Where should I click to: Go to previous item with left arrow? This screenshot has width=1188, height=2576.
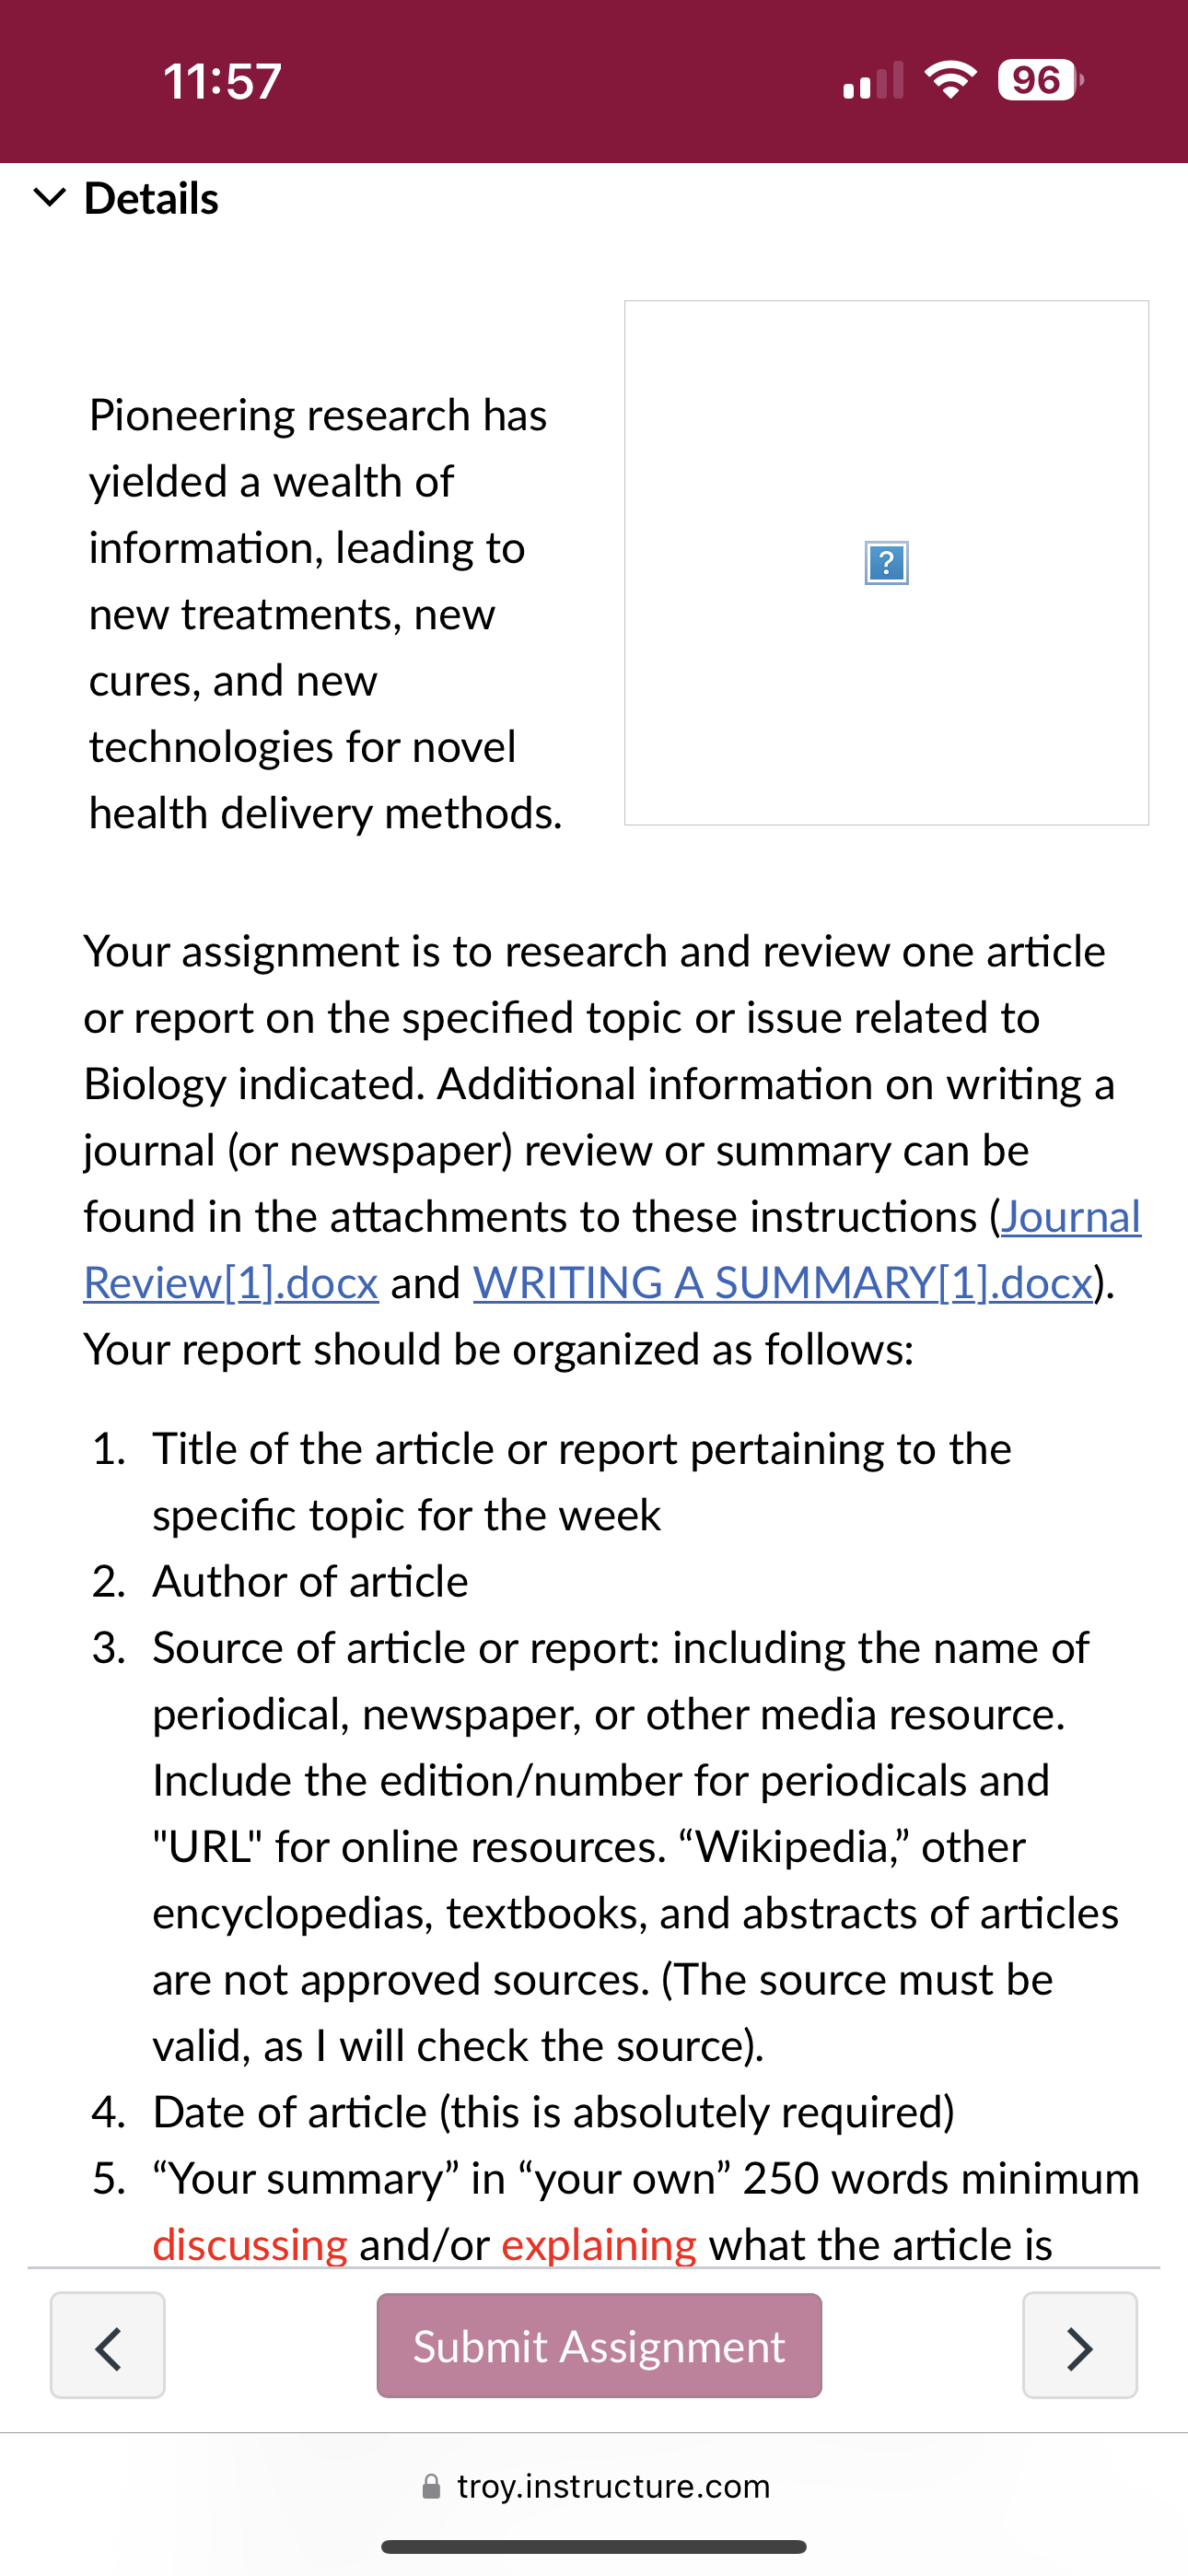[x=108, y=2345]
